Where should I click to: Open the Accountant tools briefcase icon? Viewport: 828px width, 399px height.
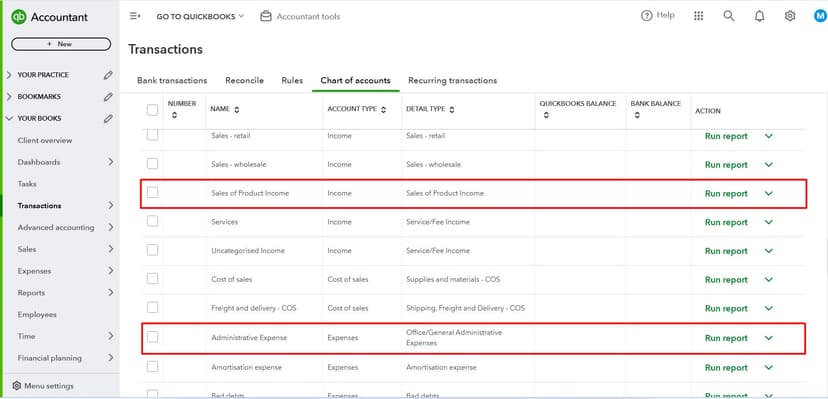[266, 16]
